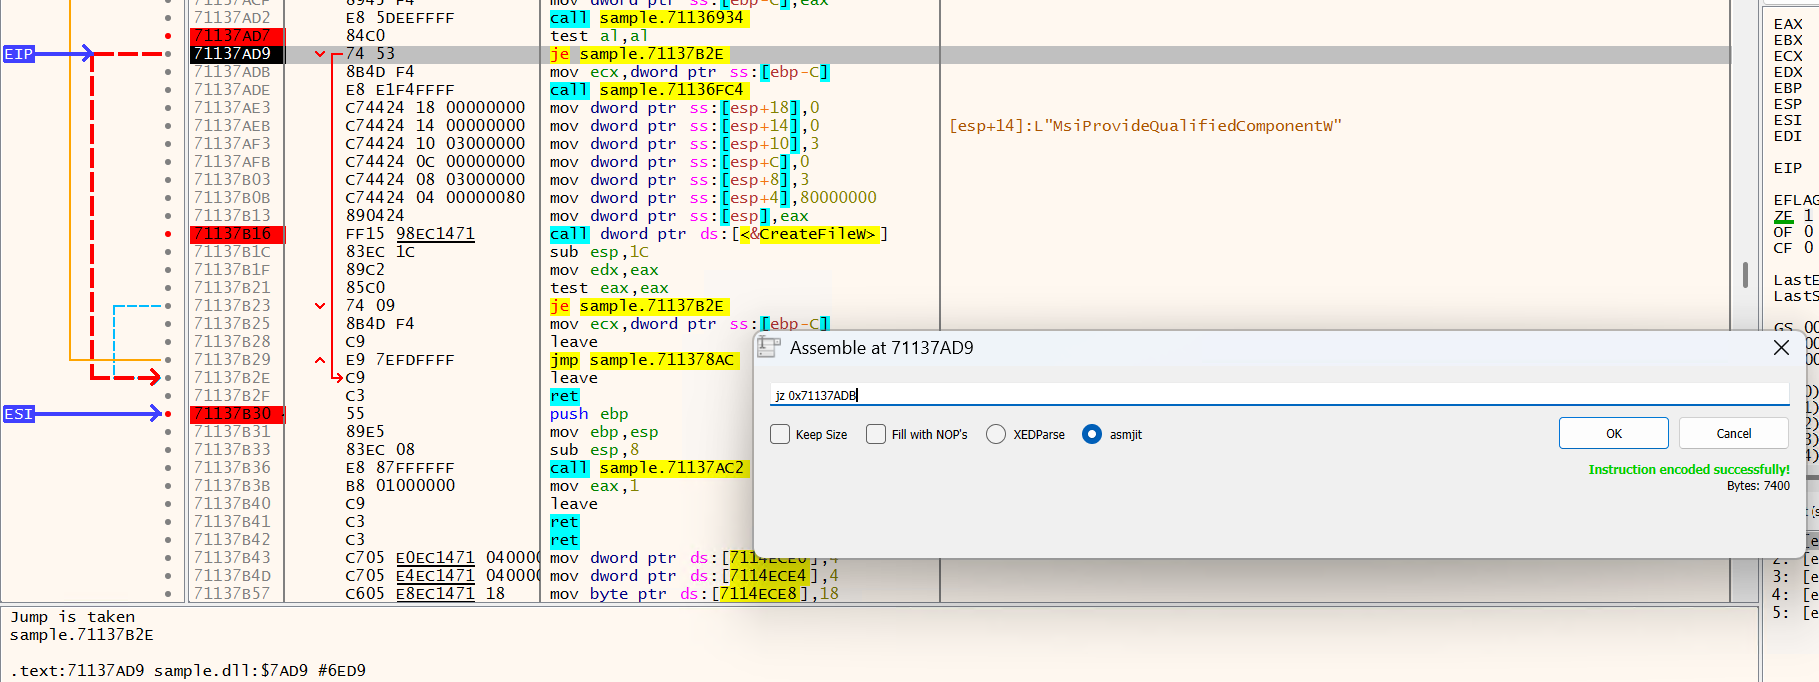Focus the instruction input containing jz 0x71137ADB
1819x682 pixels.
coord(1278,395)
